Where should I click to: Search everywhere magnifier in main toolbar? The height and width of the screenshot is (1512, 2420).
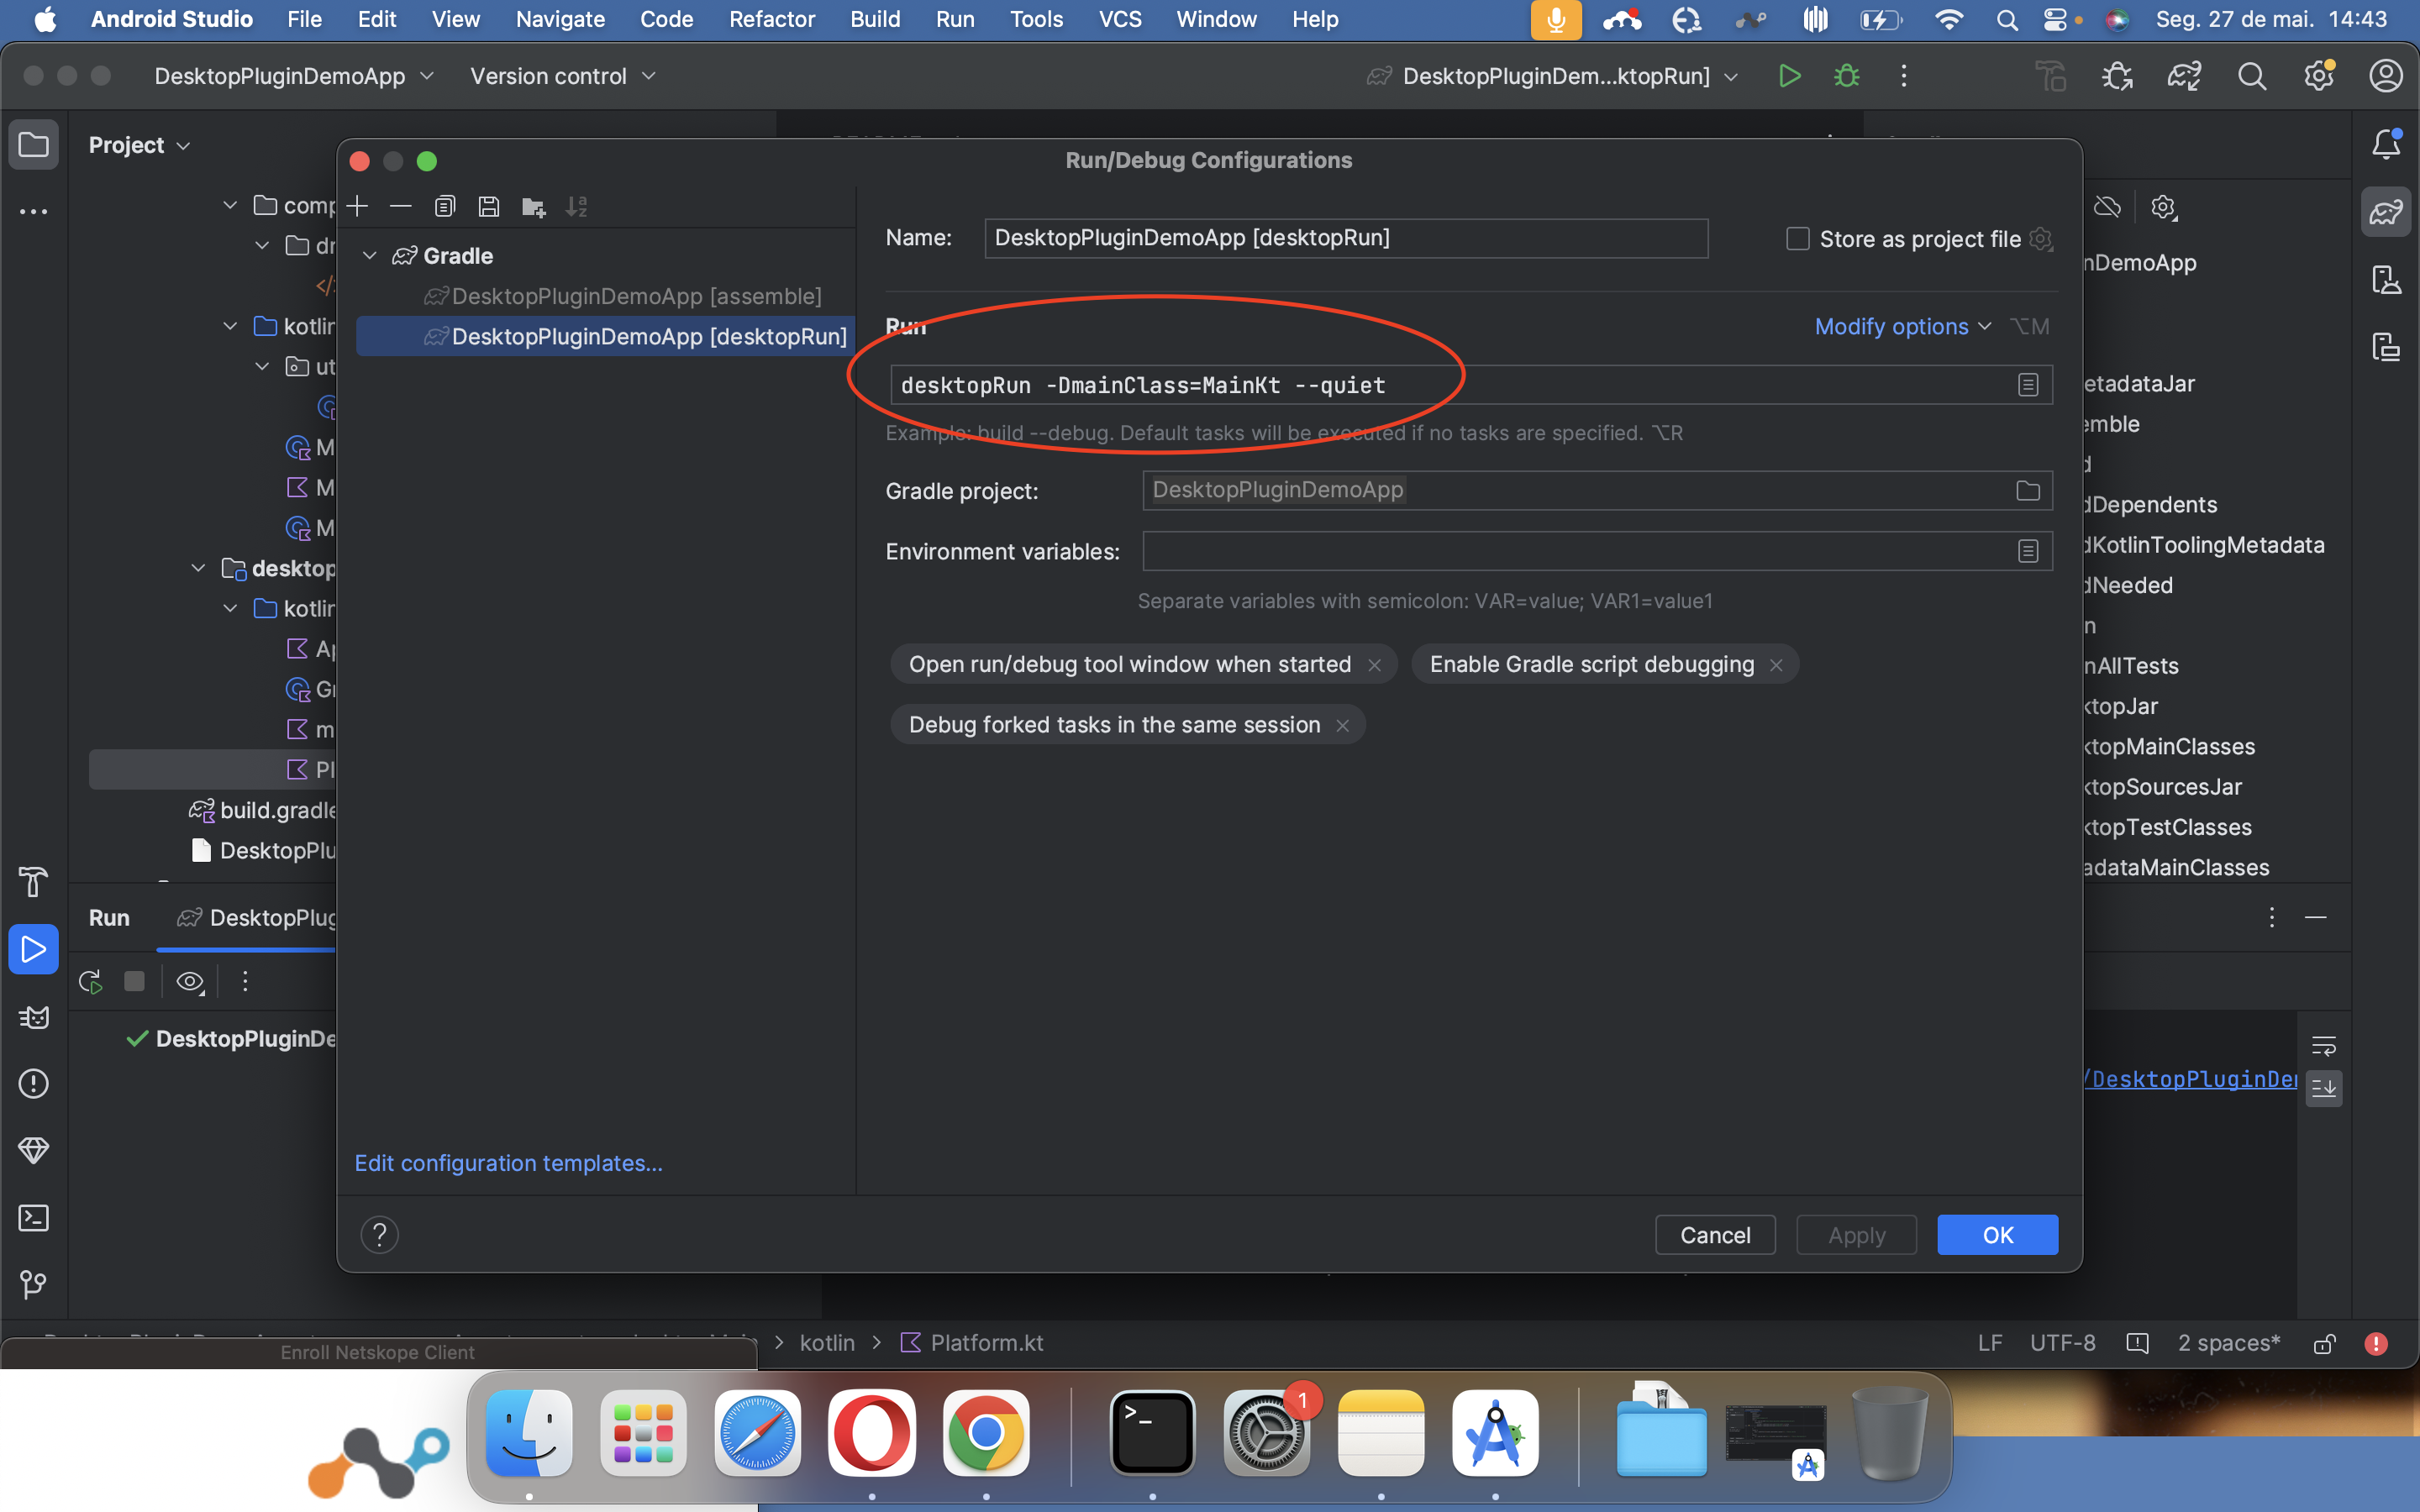click(x=2252, y=76)
